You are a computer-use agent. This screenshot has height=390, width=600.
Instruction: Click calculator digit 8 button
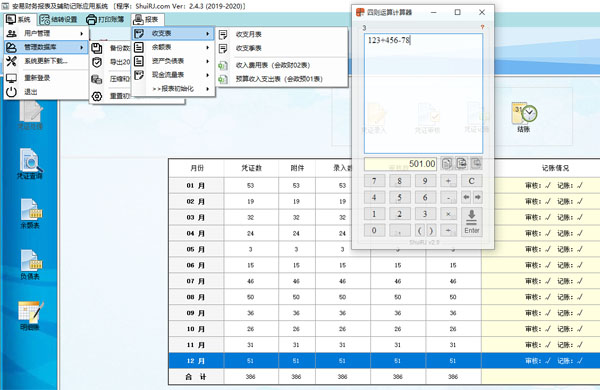tap(399, 181)
